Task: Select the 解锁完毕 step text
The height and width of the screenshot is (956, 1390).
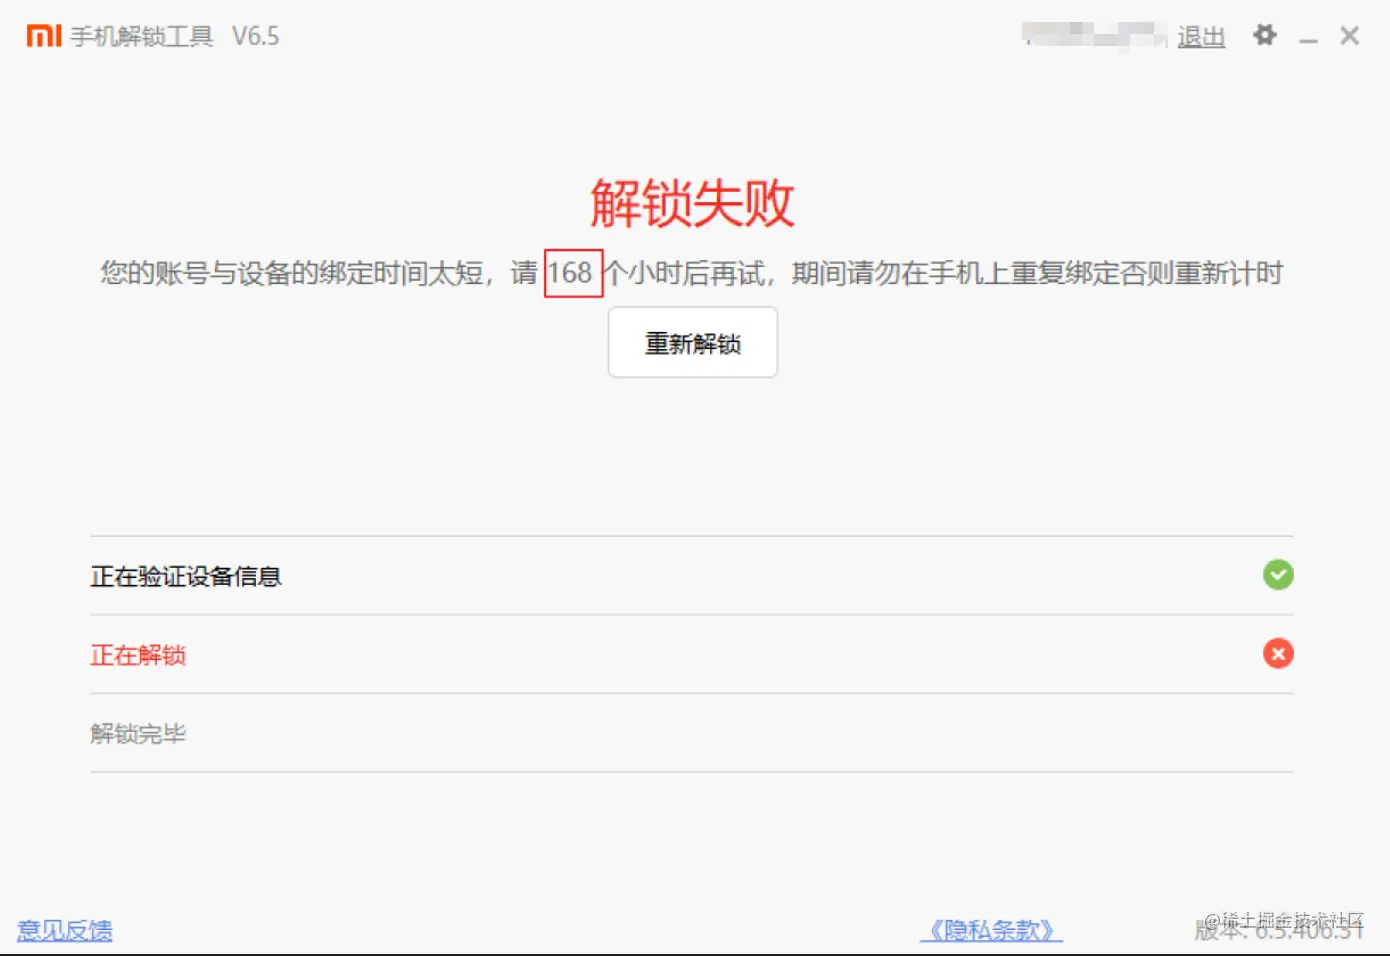Action: [x=138, y=734]
